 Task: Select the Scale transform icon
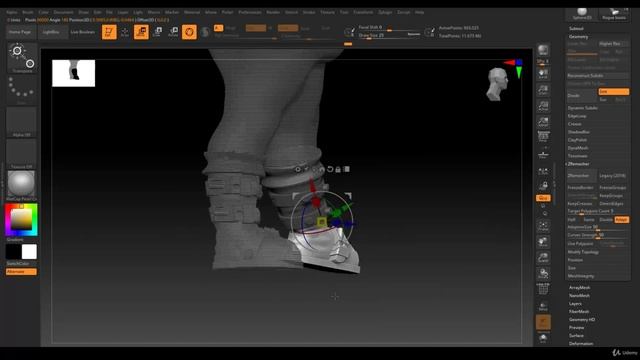point(158,32)
